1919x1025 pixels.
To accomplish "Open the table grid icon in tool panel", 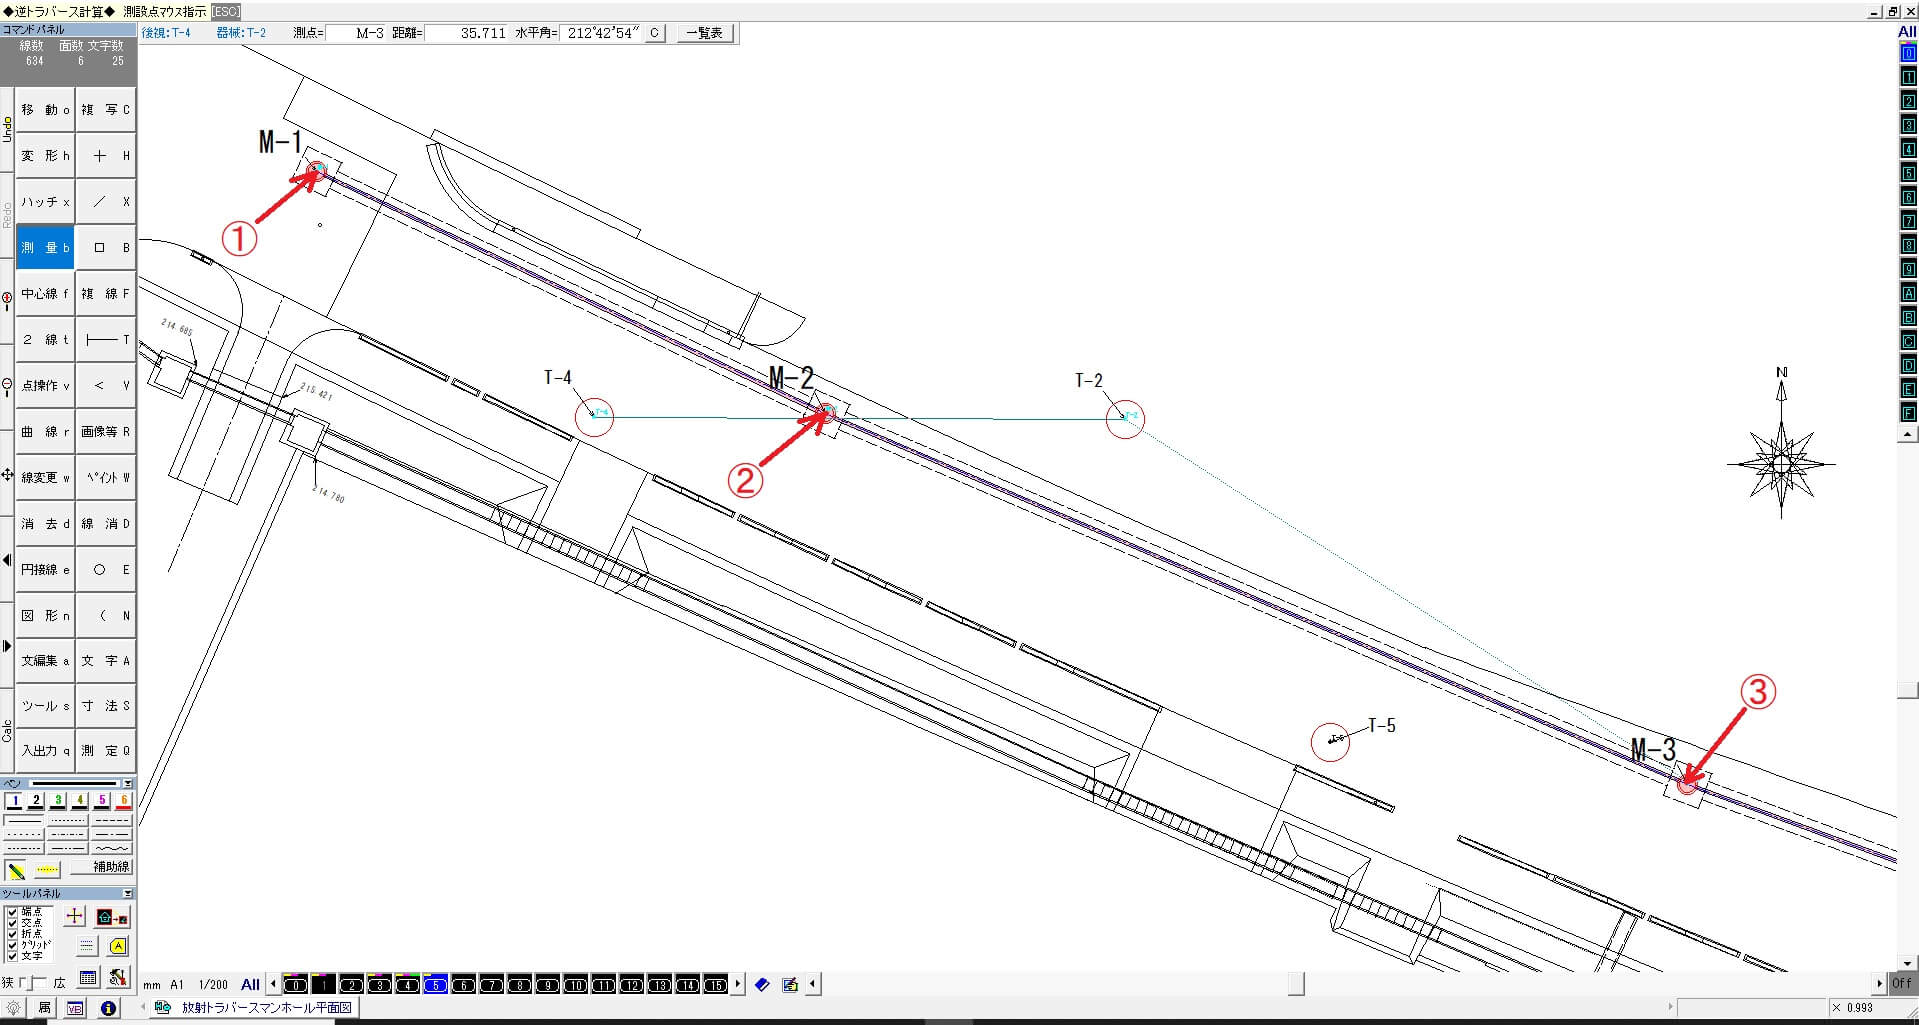I will click(88, 979).
